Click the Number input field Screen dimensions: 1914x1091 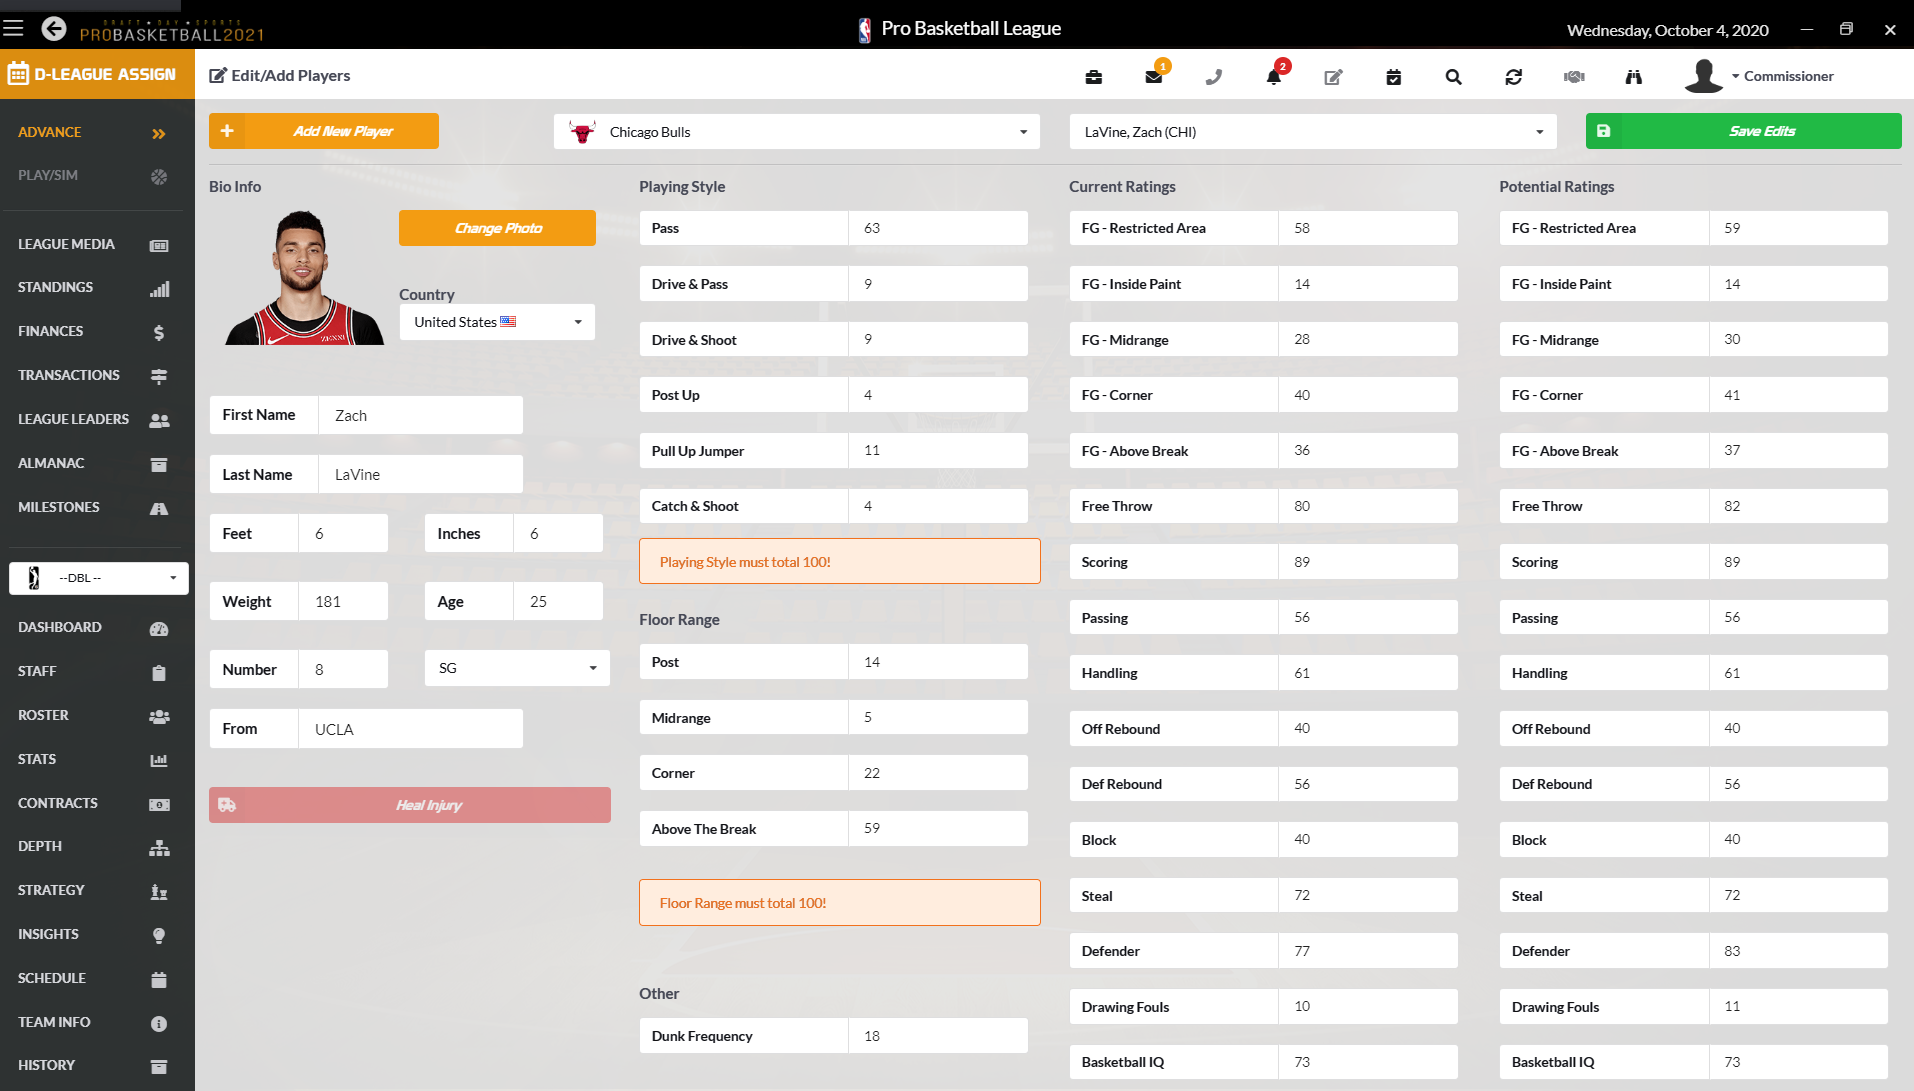(343, 669)
